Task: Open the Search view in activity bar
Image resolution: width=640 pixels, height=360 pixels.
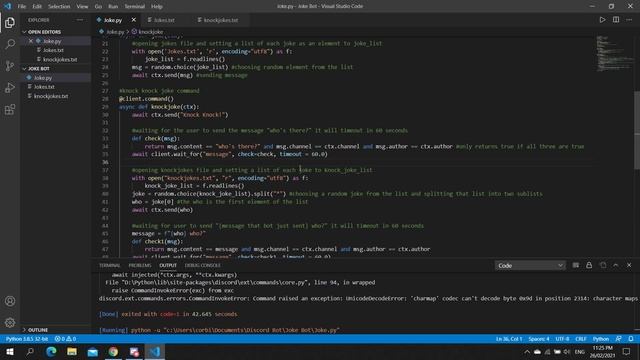Action: [x=10, y=44]
